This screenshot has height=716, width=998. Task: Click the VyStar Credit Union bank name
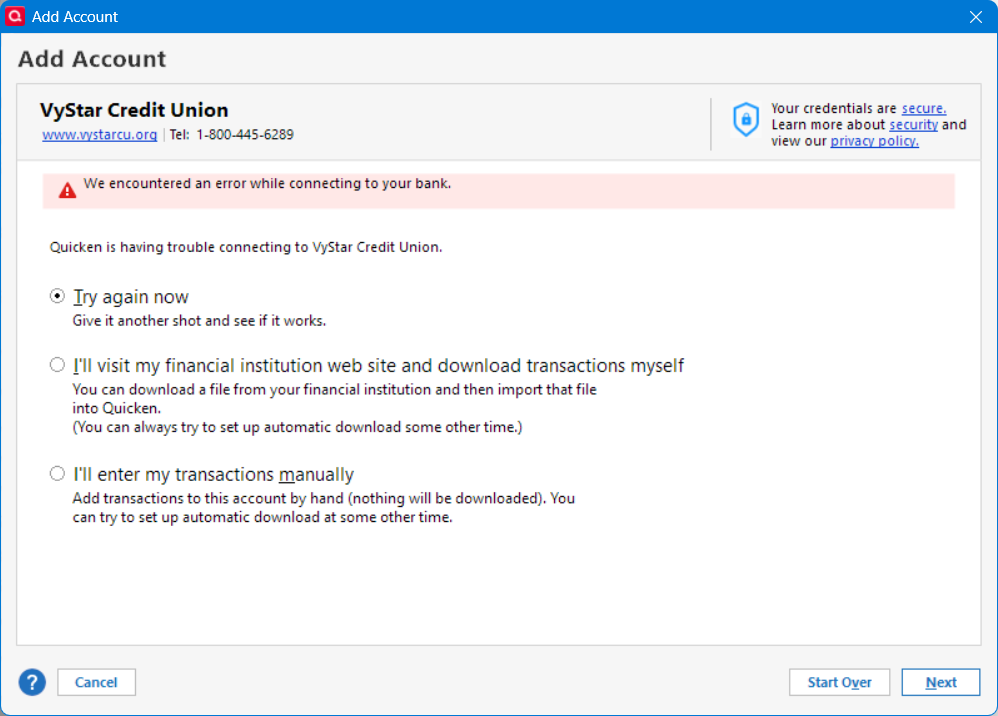[134, 110]
